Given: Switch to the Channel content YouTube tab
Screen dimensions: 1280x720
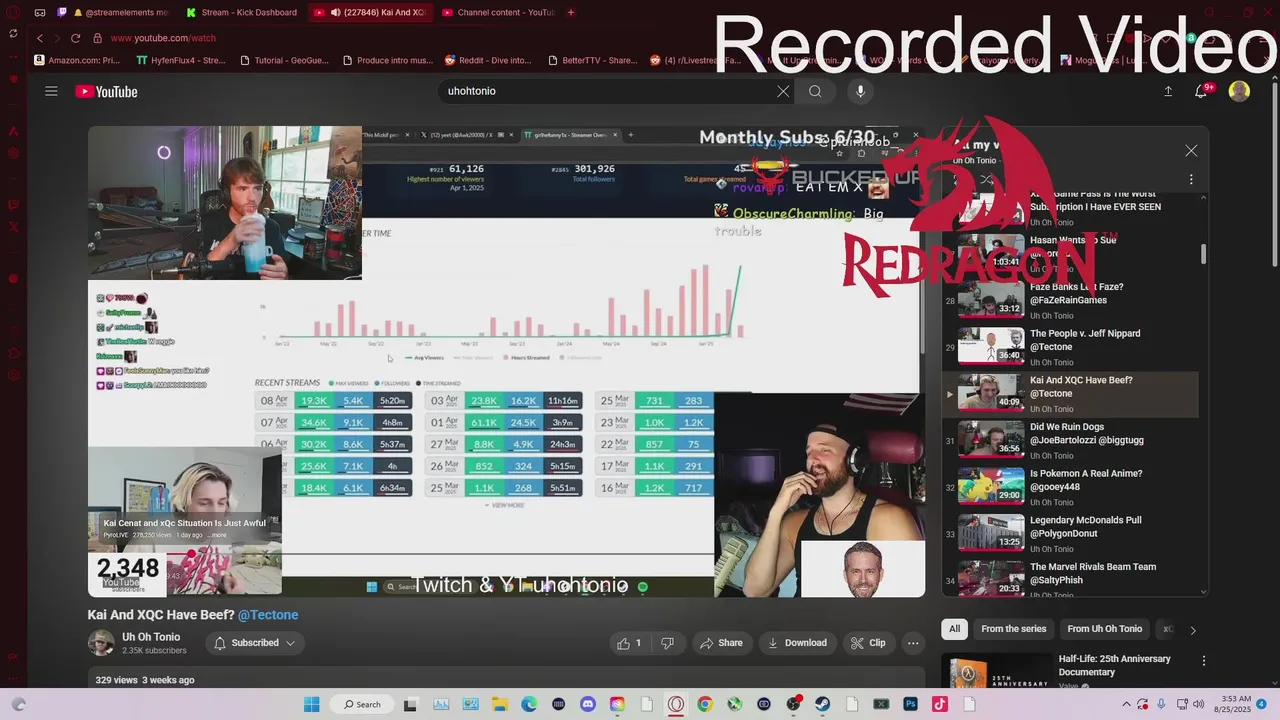Looking at the screenshot, I should (x=498, y=12).
